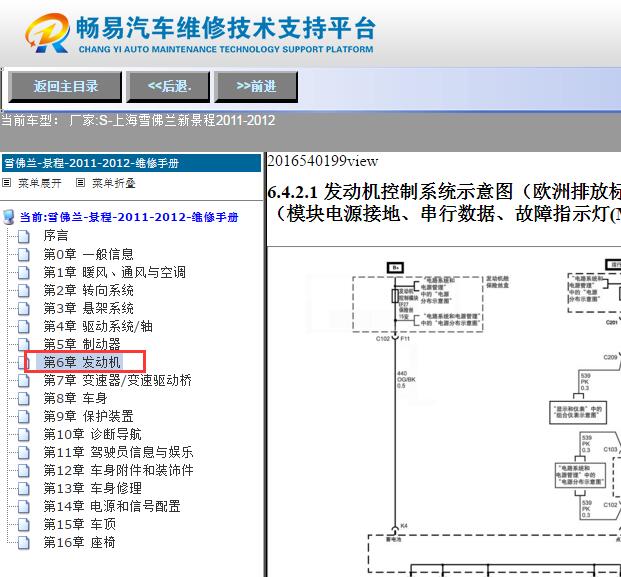Open 第11章 驾驶员信息与娱乐
Image resolution: width=621 pixels, height=577 pixels.
point(118,452)
